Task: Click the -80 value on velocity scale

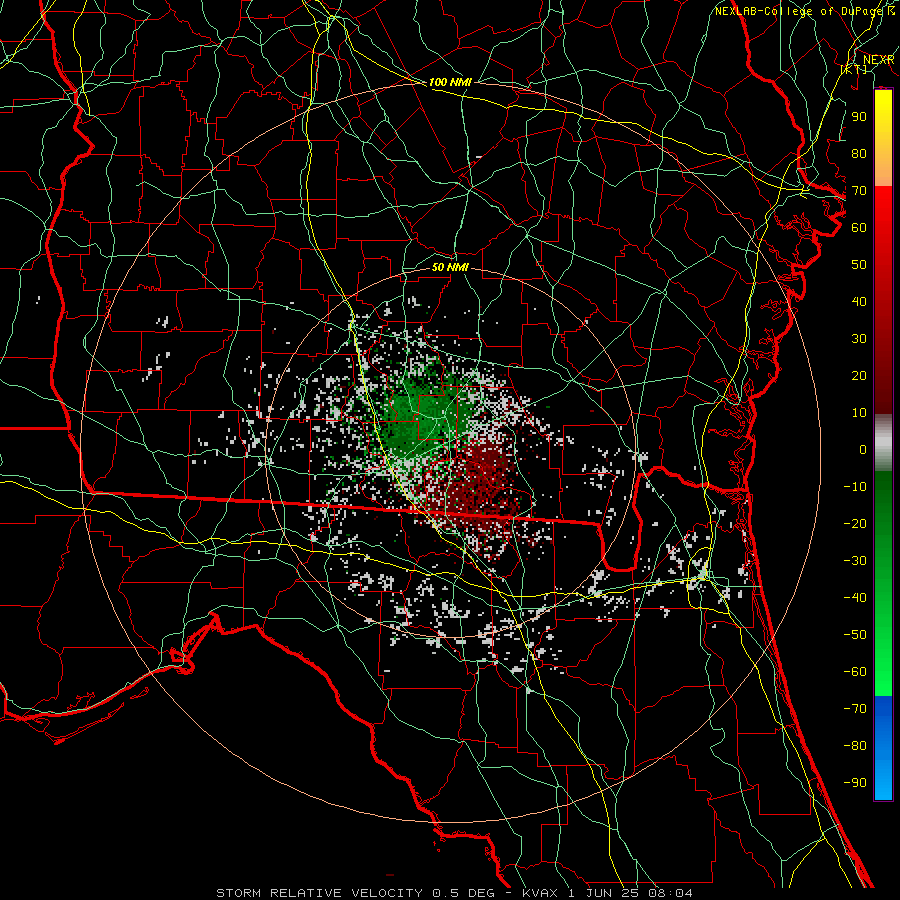Action: tap(855, 746)
